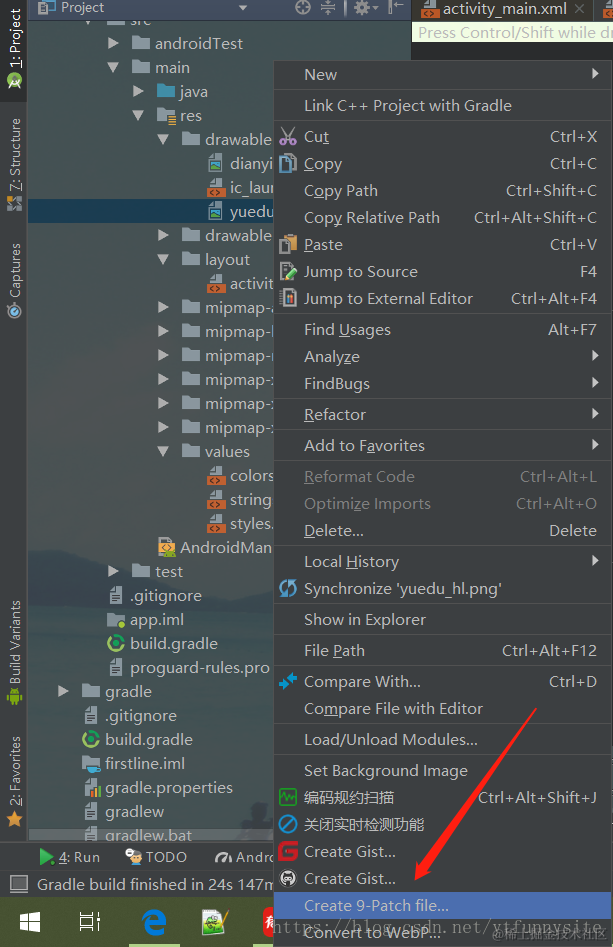Click the gradle.properties file icon
The width and height of the screenshot is (613, 947).
tap(92, 788)
